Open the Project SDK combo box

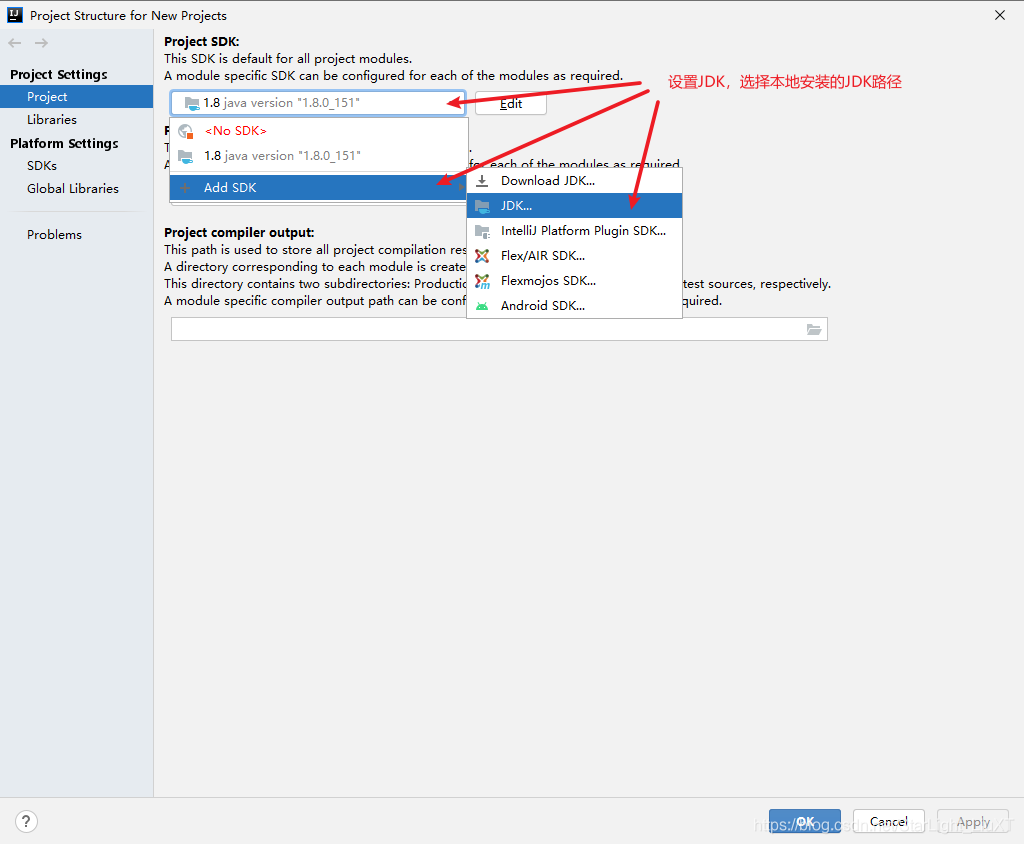coord(318,103)
